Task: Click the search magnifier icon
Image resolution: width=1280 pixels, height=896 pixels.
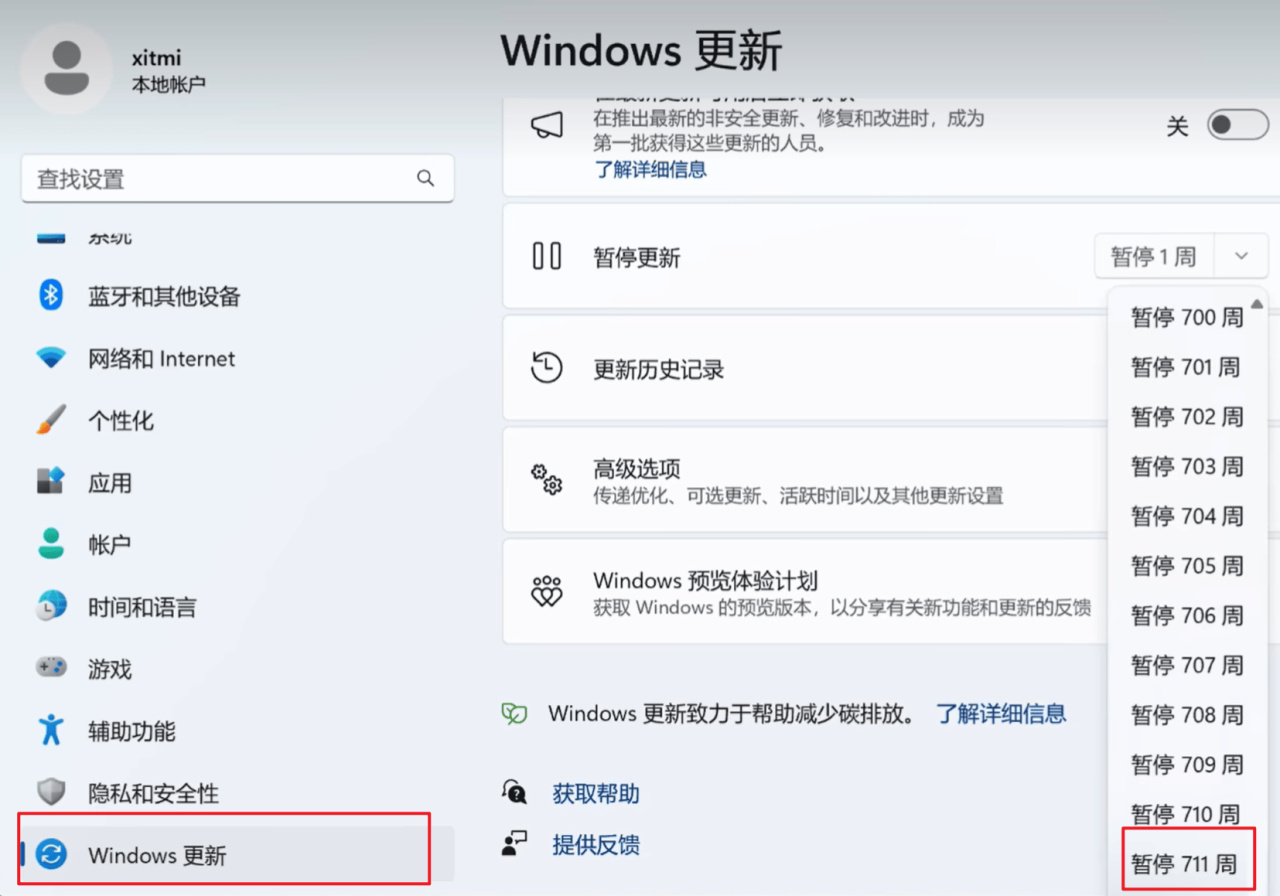Action: tap(426, 179)
